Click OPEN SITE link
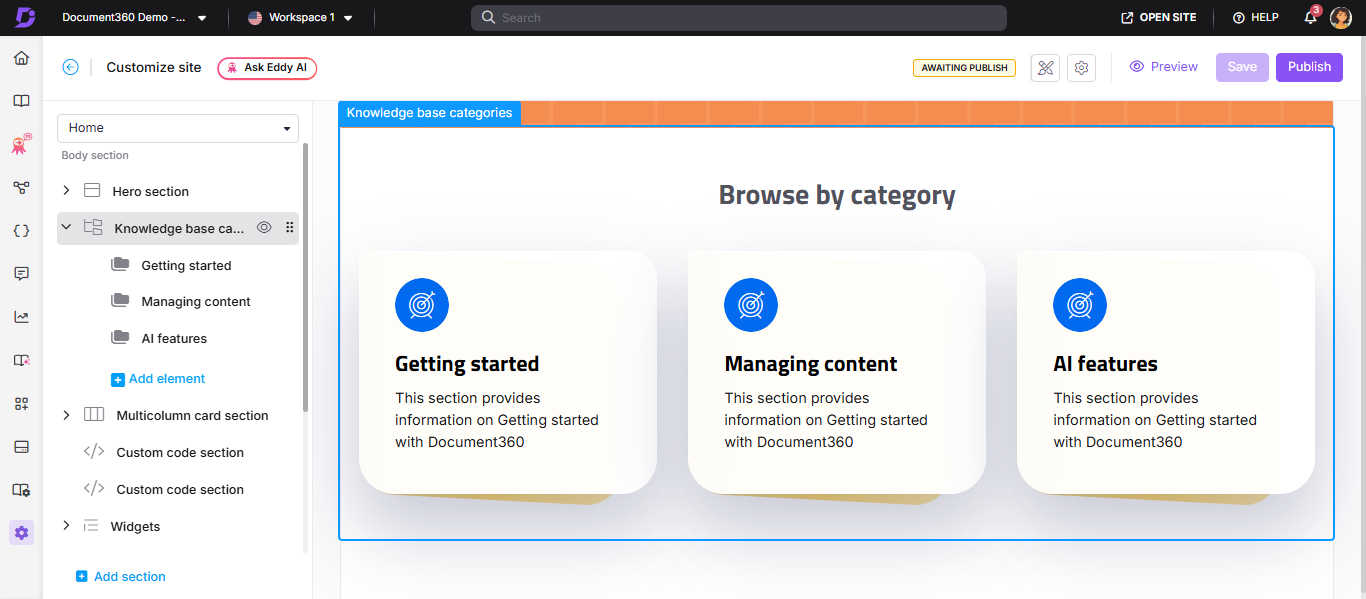1366x599 pixels. (x=1159, y=17)
